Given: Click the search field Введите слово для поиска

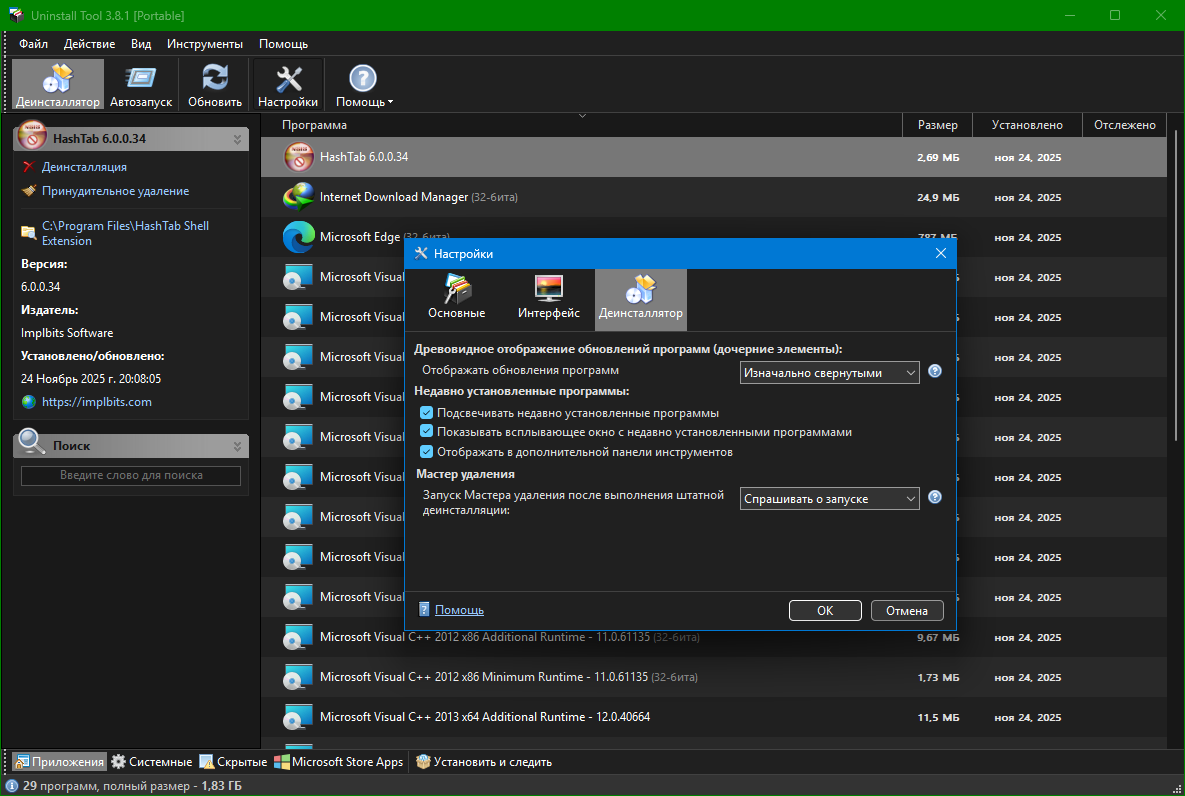Looking at the screenshot, I should (131, 476).
